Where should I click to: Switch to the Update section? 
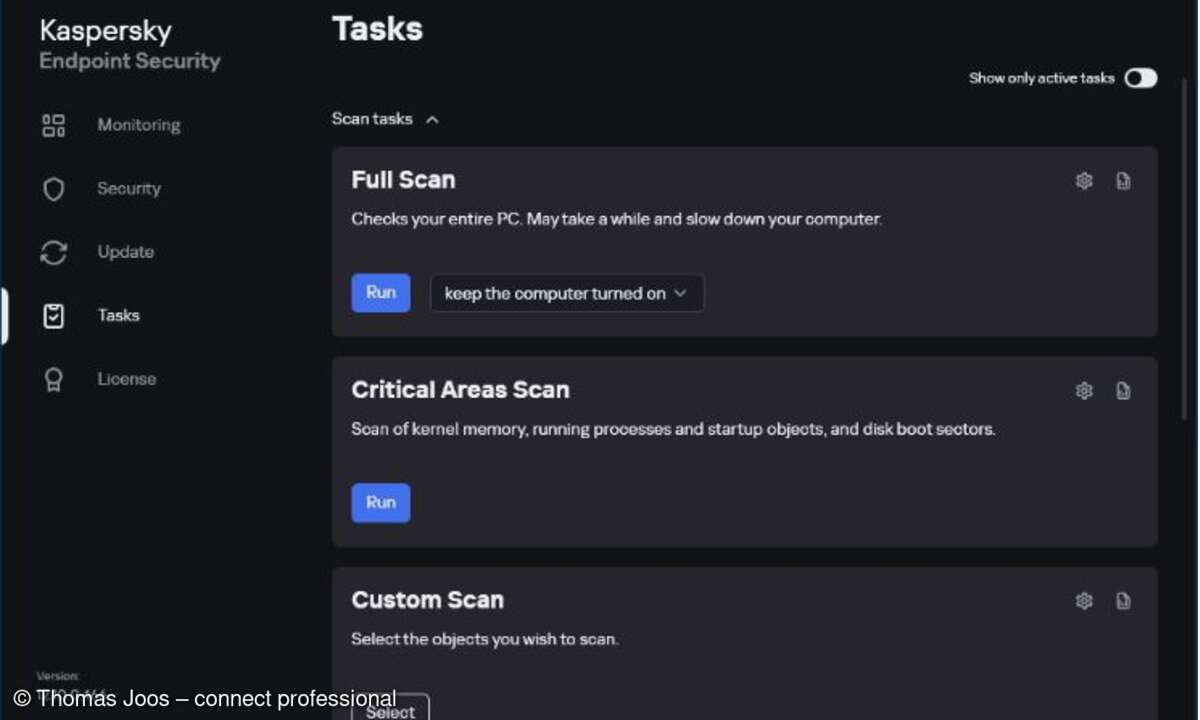tap(125, 252)
